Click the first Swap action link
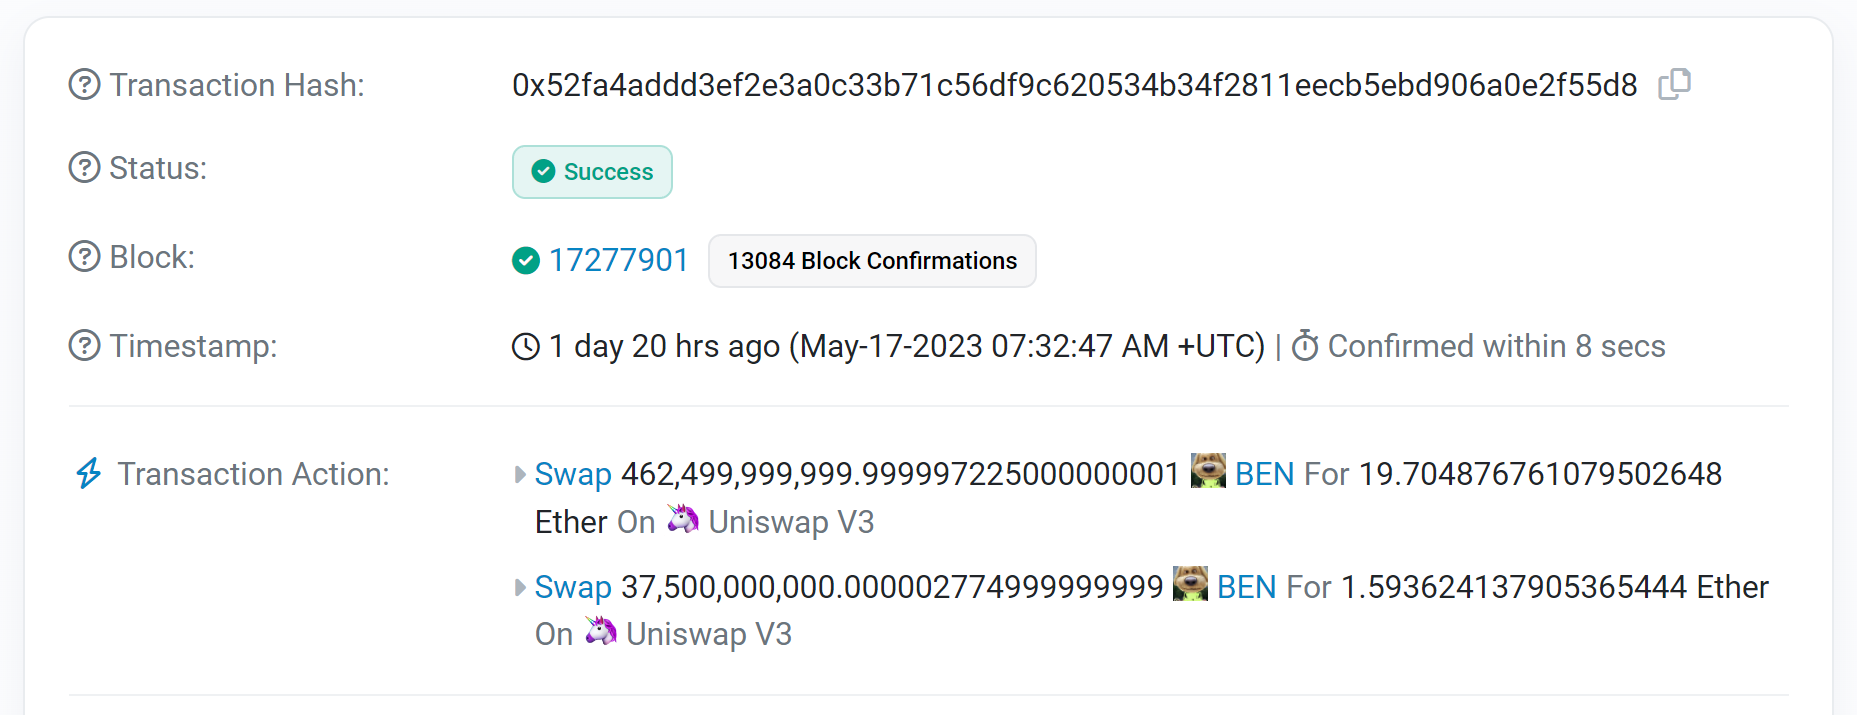 point(573,474)
